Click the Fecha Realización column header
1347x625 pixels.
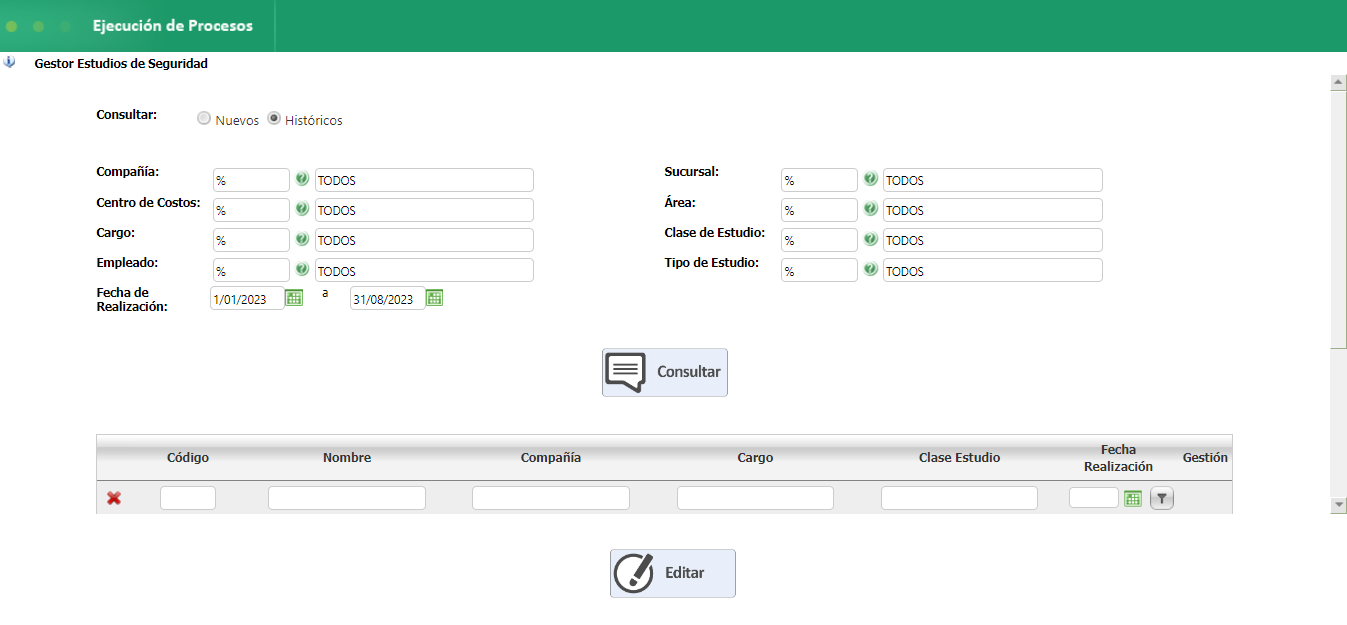coord(1118,458)
